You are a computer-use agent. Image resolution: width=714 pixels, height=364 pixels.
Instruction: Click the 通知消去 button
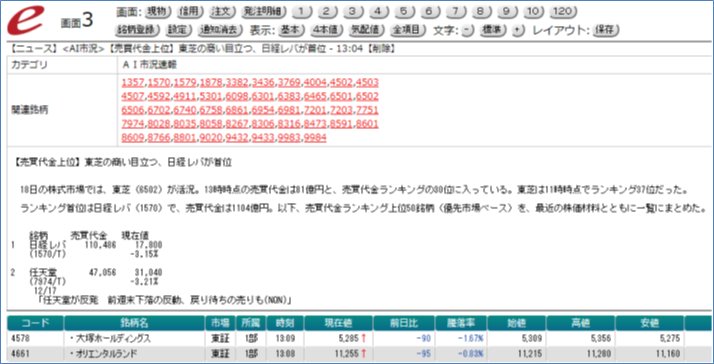click(x=219, y=31)
